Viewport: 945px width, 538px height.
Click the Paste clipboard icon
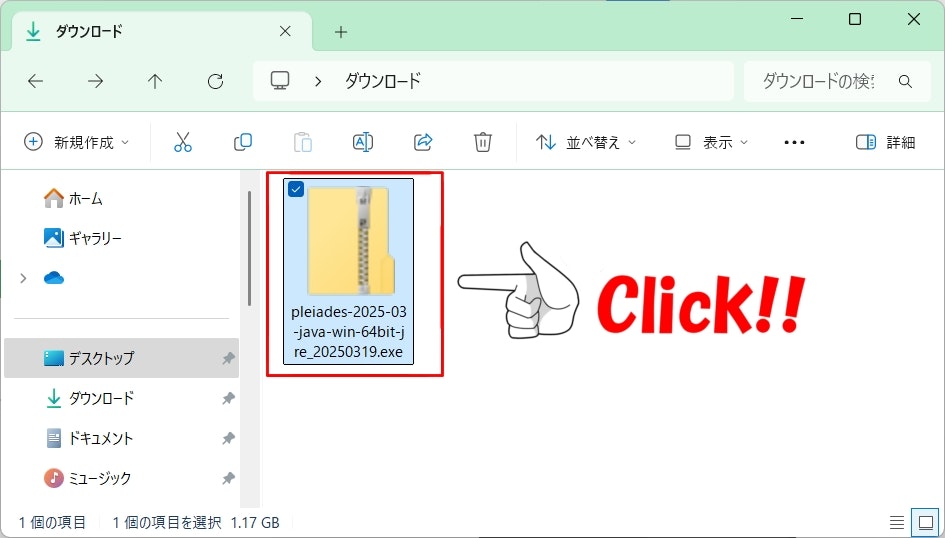[303, 142]
